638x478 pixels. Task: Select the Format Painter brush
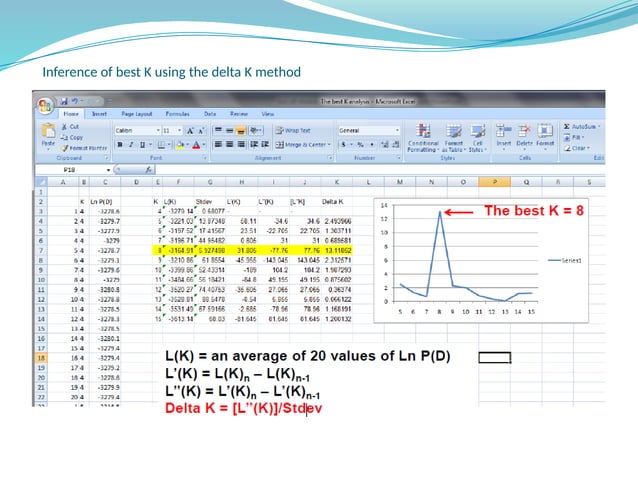pos(84,148)
